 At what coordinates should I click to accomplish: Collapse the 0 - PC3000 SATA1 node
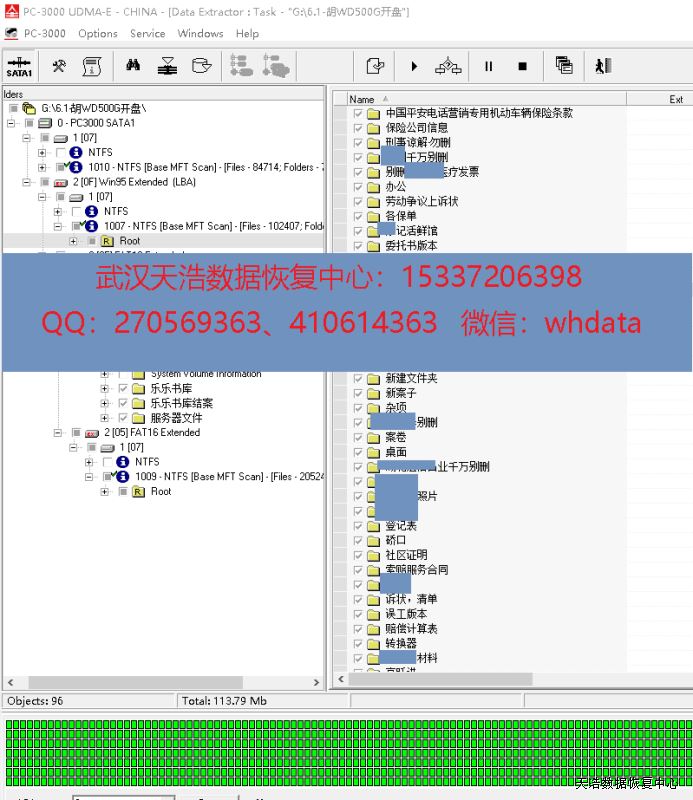coord(10,123)
